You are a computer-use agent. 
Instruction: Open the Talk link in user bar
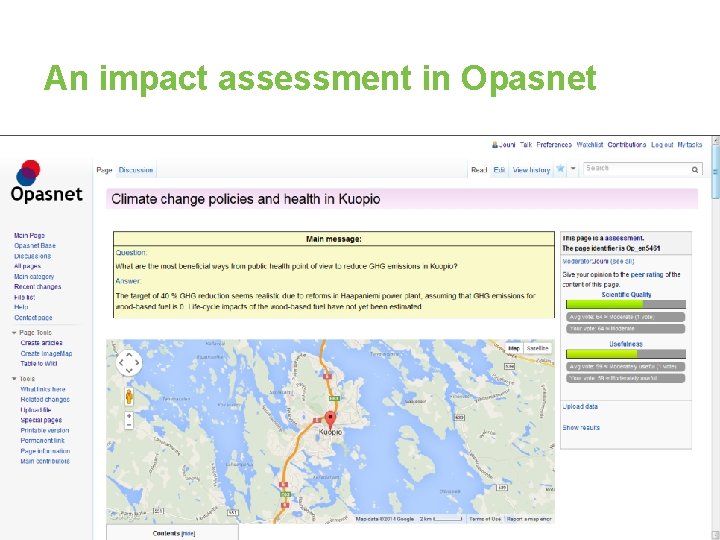tap(526, 145)
